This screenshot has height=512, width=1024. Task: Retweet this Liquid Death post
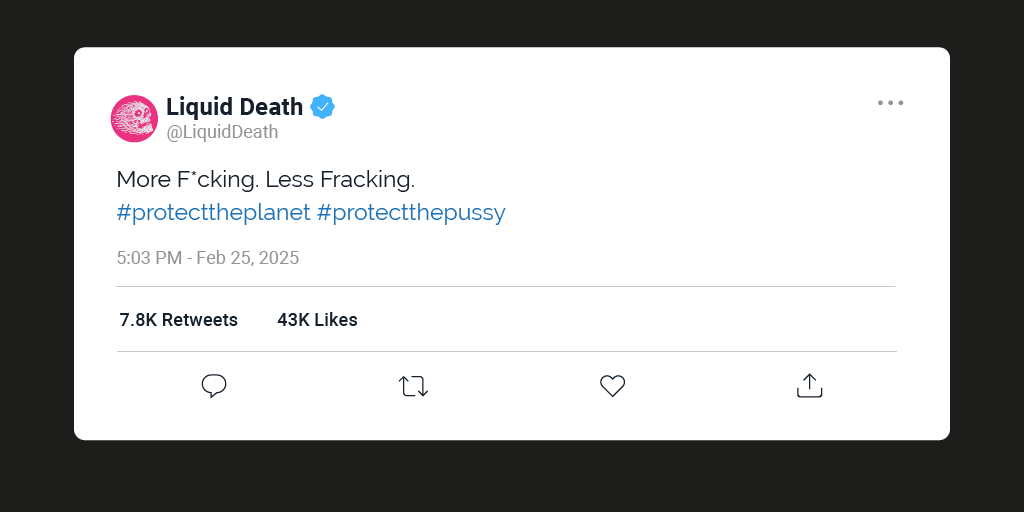(x=413, y=386)
